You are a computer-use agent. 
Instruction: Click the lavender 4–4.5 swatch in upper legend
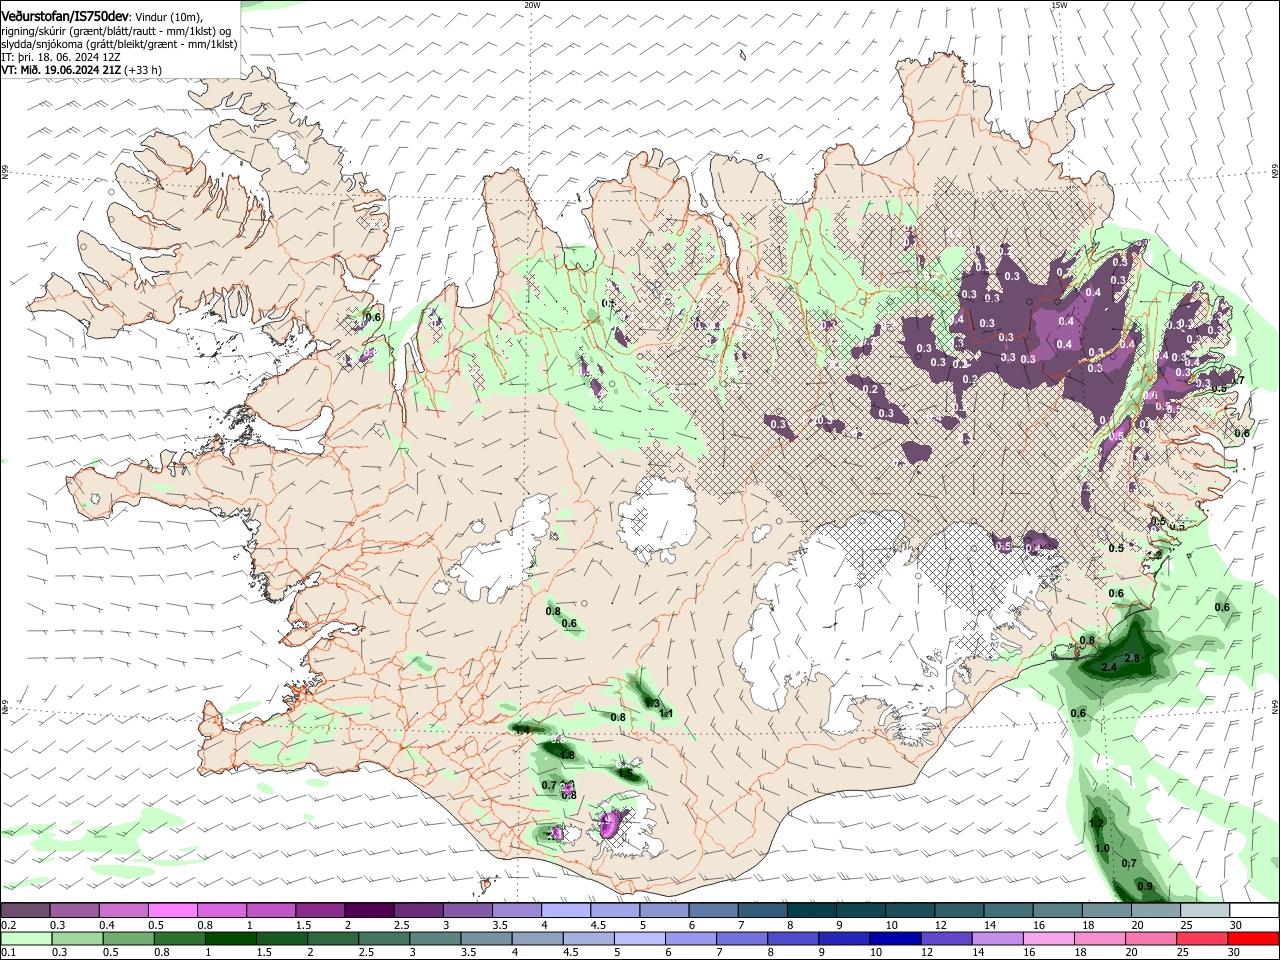click(x=566, y=911)
